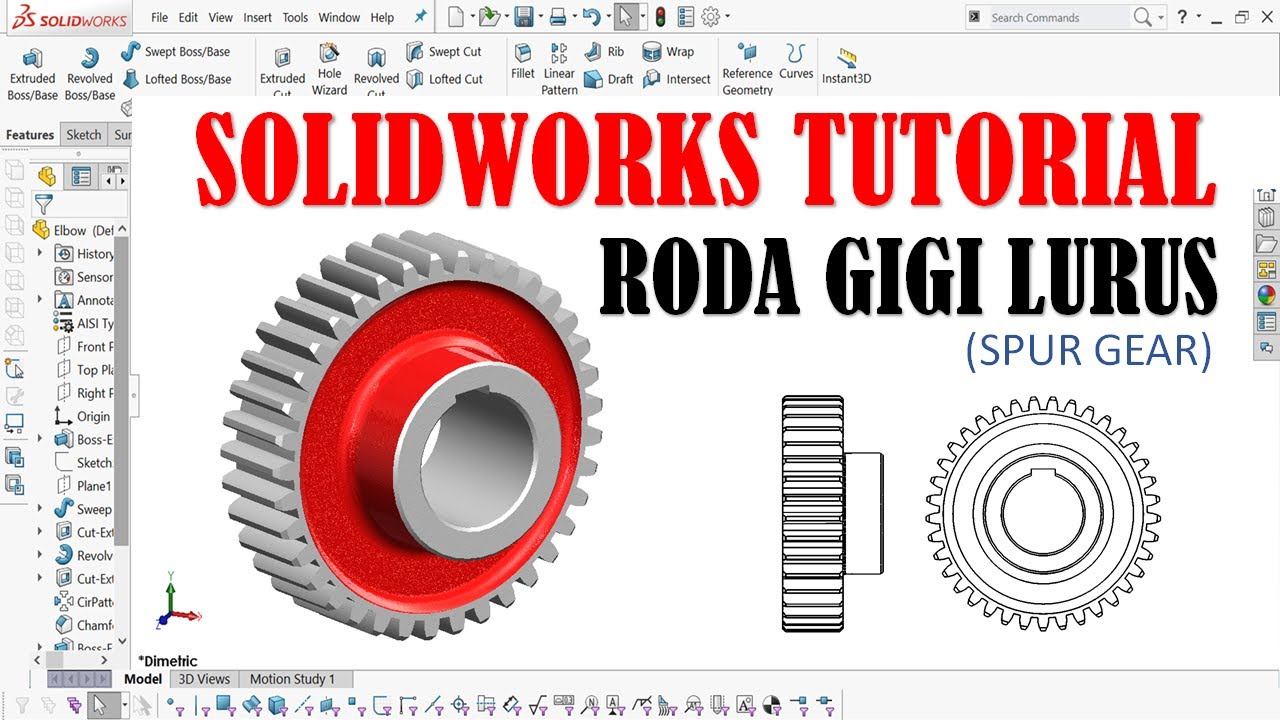Toggle the Filter Surface Bodies selection filter
The width and height of the screenshot is (1280, 720).
coord(252,706)
